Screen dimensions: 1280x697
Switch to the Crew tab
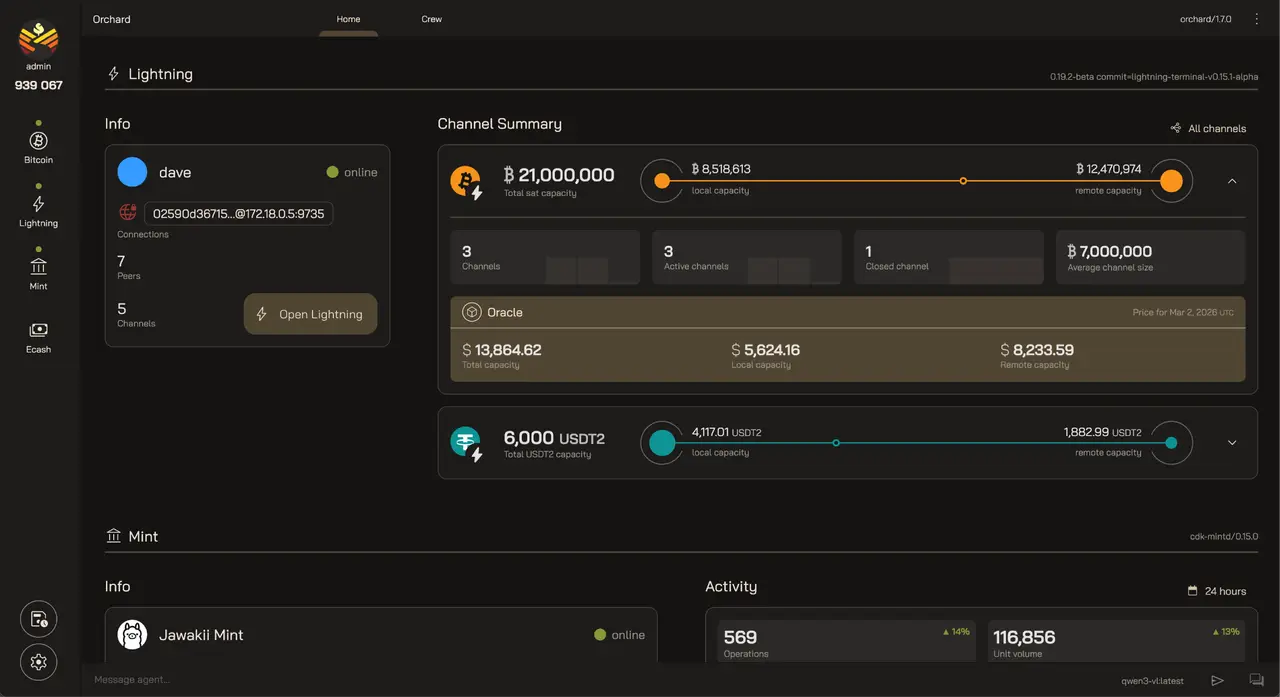(x=432, y=19)
